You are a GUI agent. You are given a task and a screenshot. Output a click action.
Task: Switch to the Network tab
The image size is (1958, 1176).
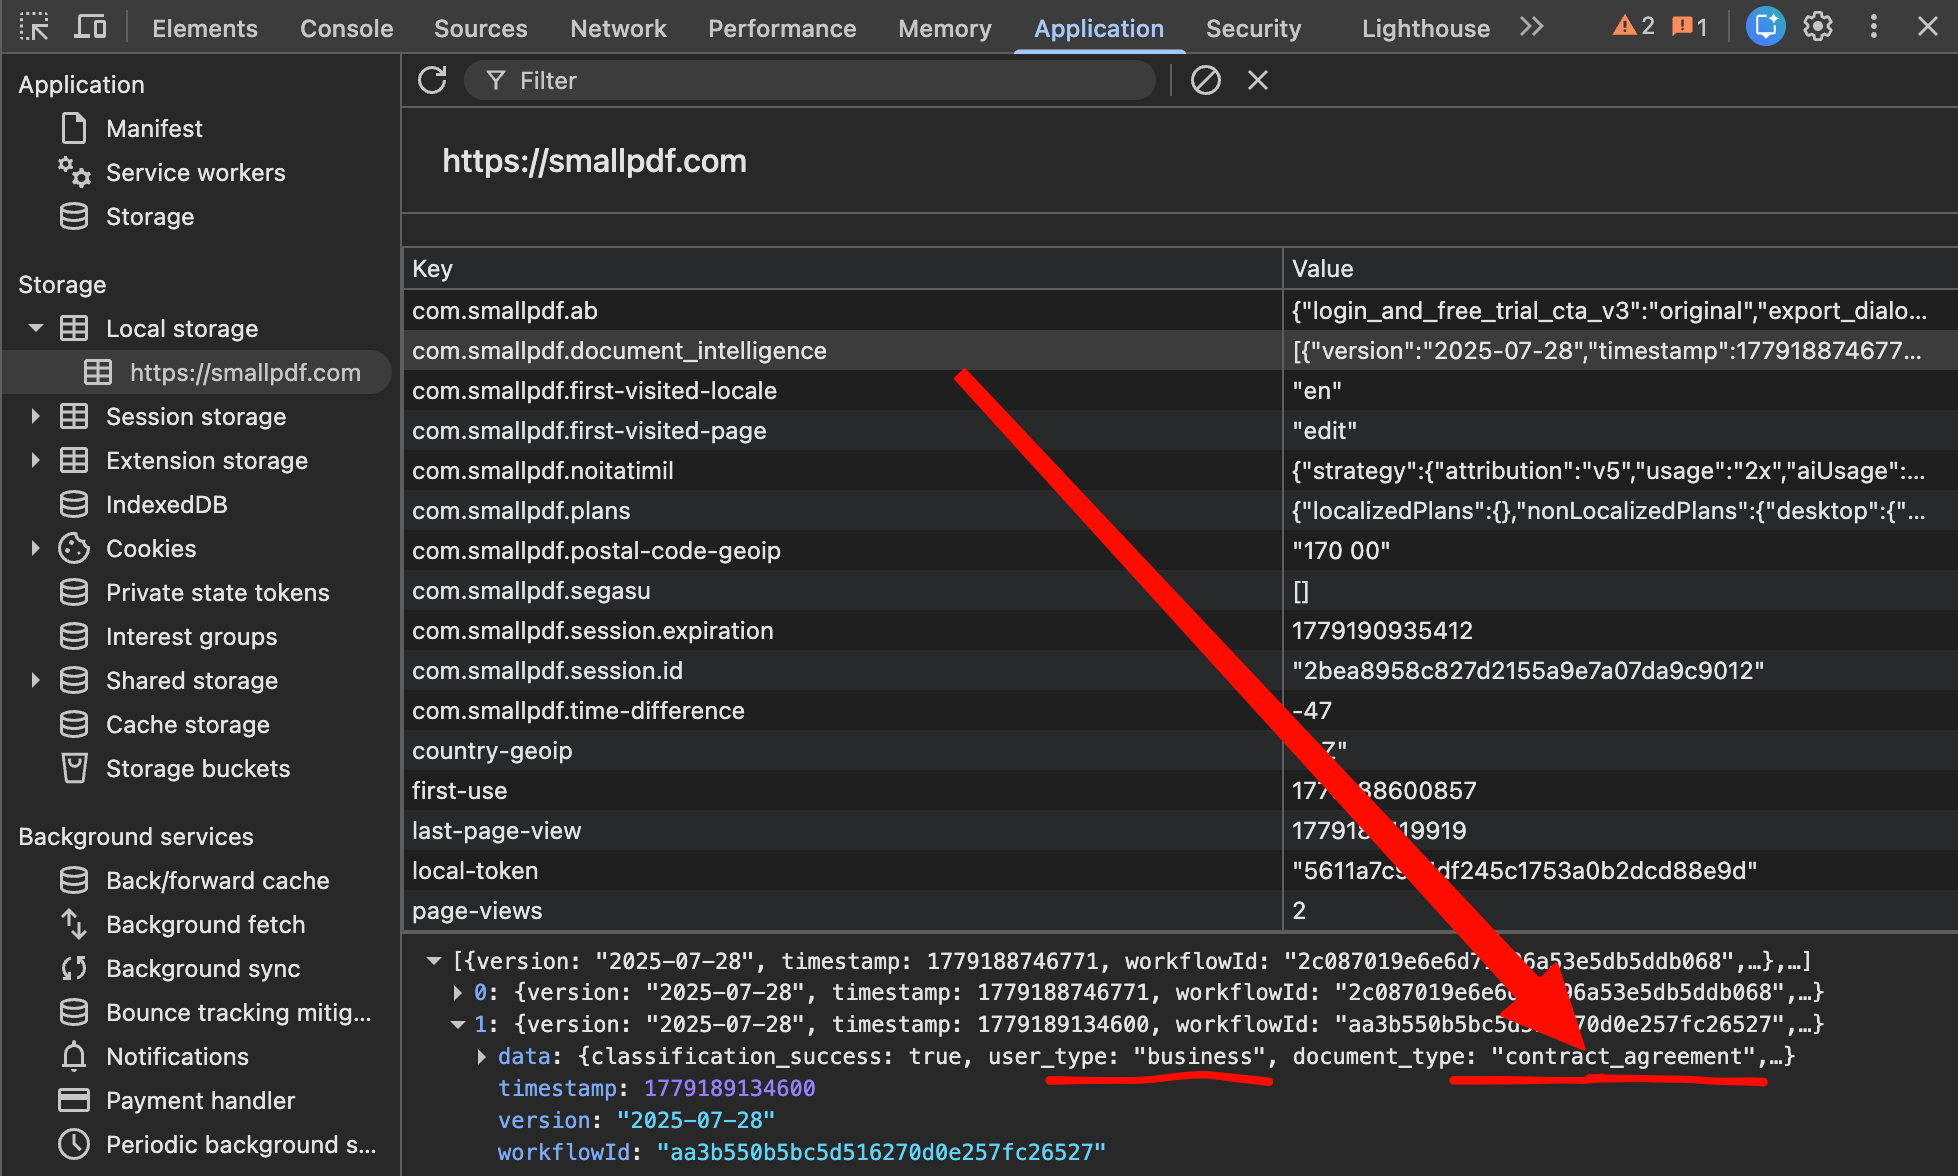(618, 28)
